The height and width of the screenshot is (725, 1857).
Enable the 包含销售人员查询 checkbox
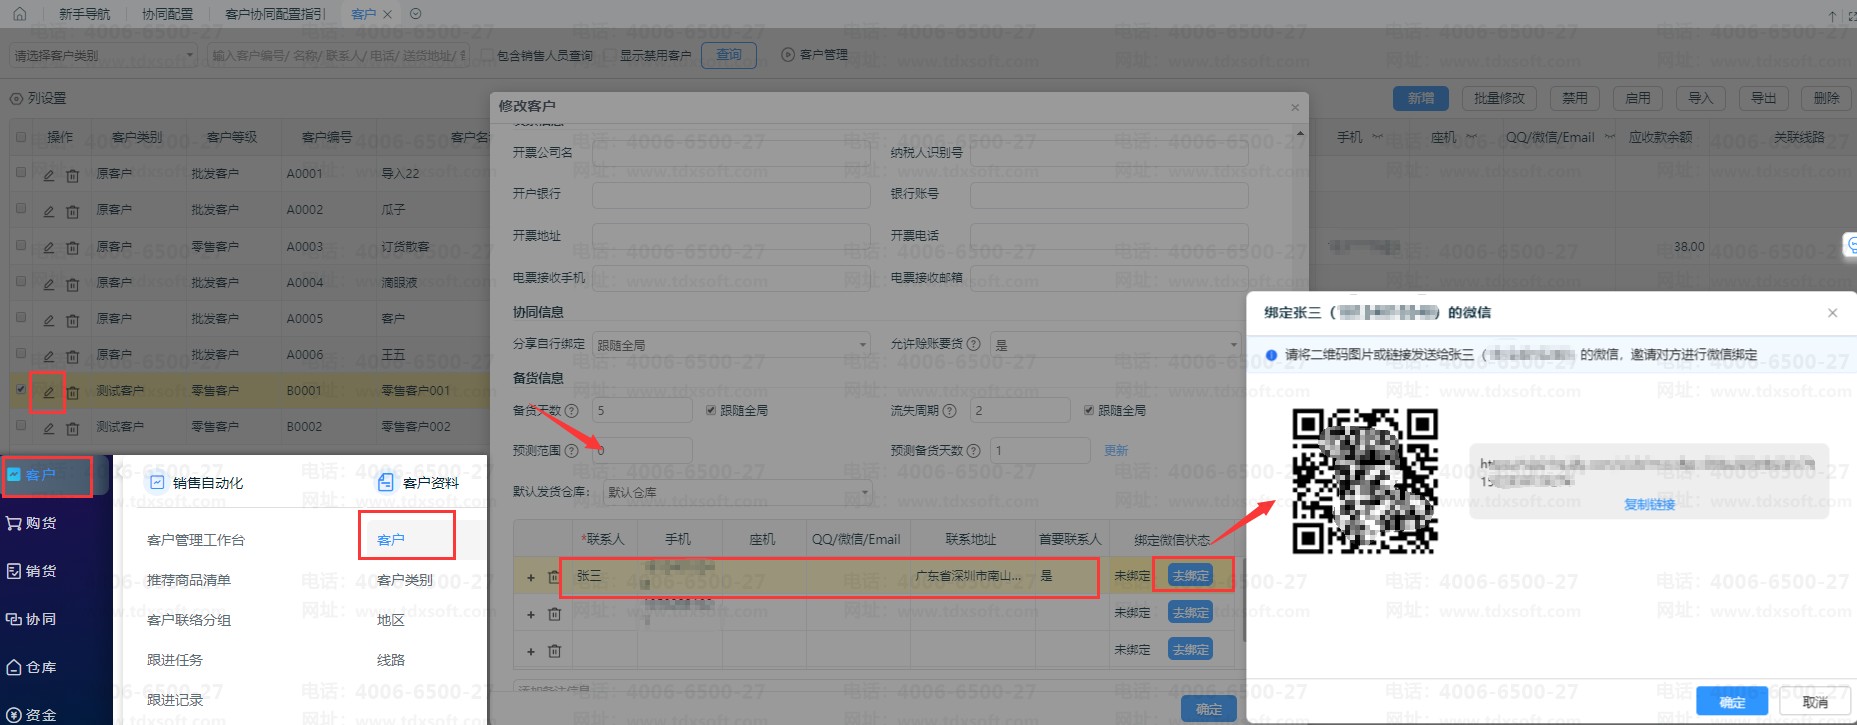click(x=487, y=55)
